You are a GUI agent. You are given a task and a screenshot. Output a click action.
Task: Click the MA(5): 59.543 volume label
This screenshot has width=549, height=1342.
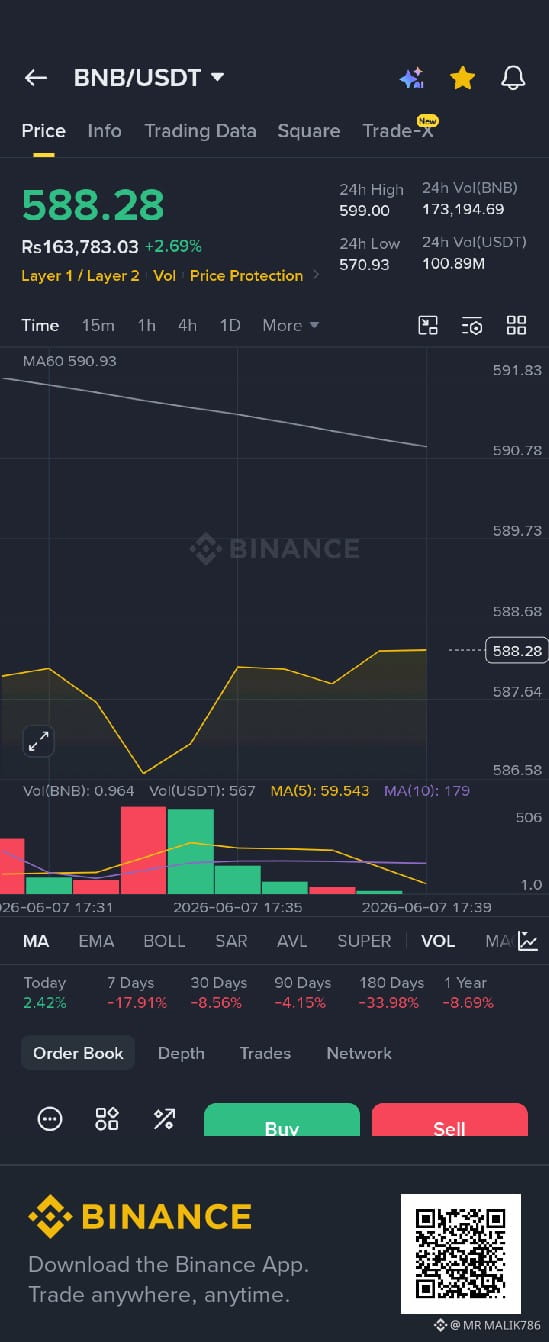(x=320, y=791)
